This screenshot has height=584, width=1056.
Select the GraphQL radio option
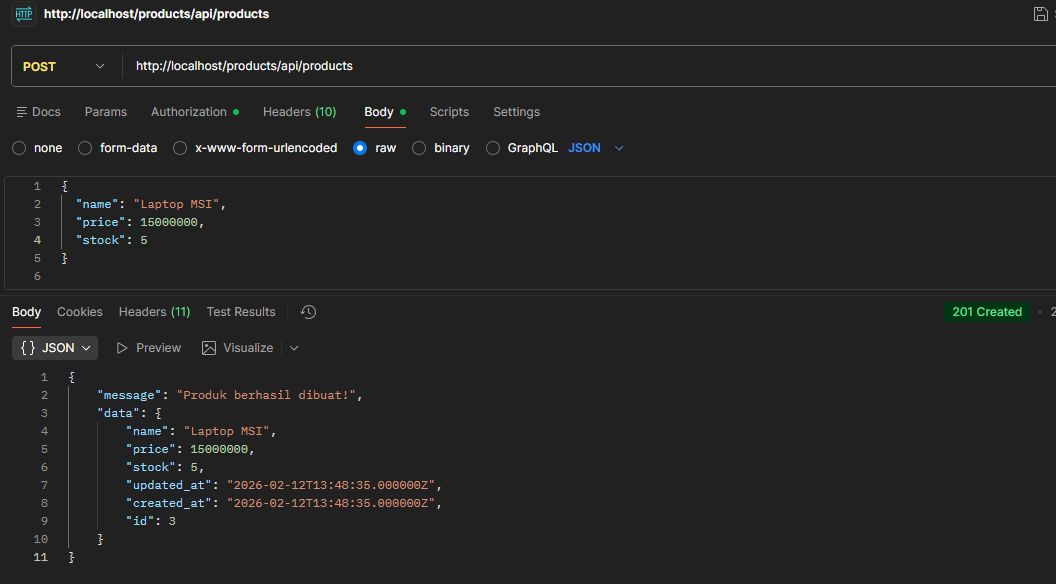[x=492, y=148]
